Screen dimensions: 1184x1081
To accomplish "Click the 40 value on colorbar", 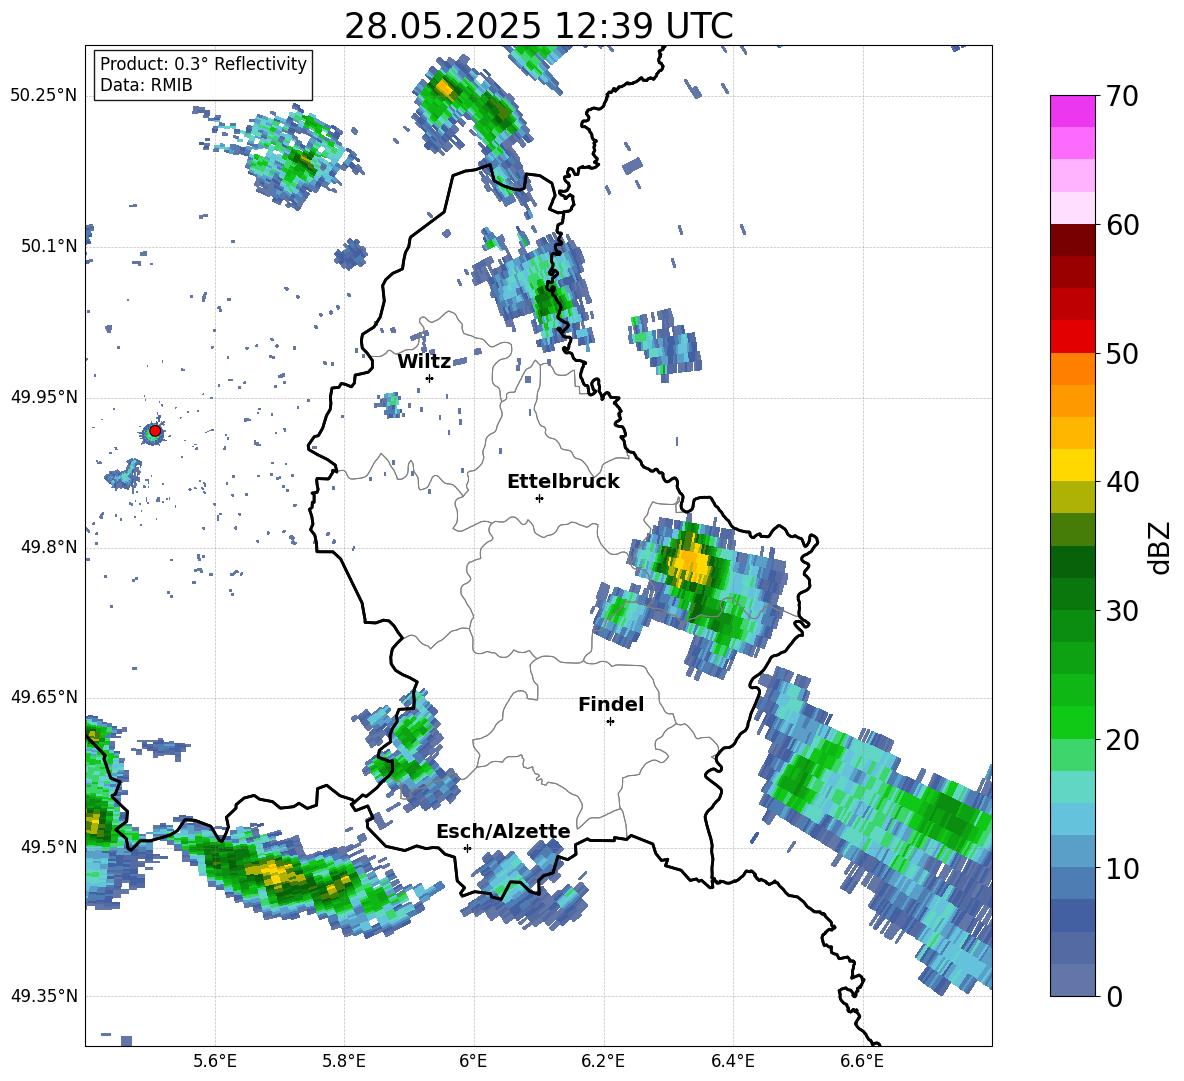I will [x=1121, y=482].
